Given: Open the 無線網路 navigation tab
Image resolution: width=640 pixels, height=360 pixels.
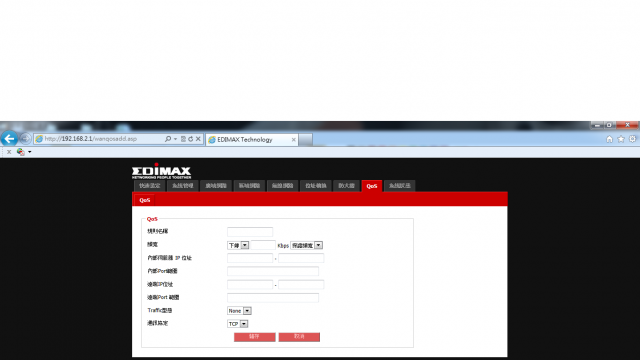Looking at the screenshot, I should coord(282,186).
